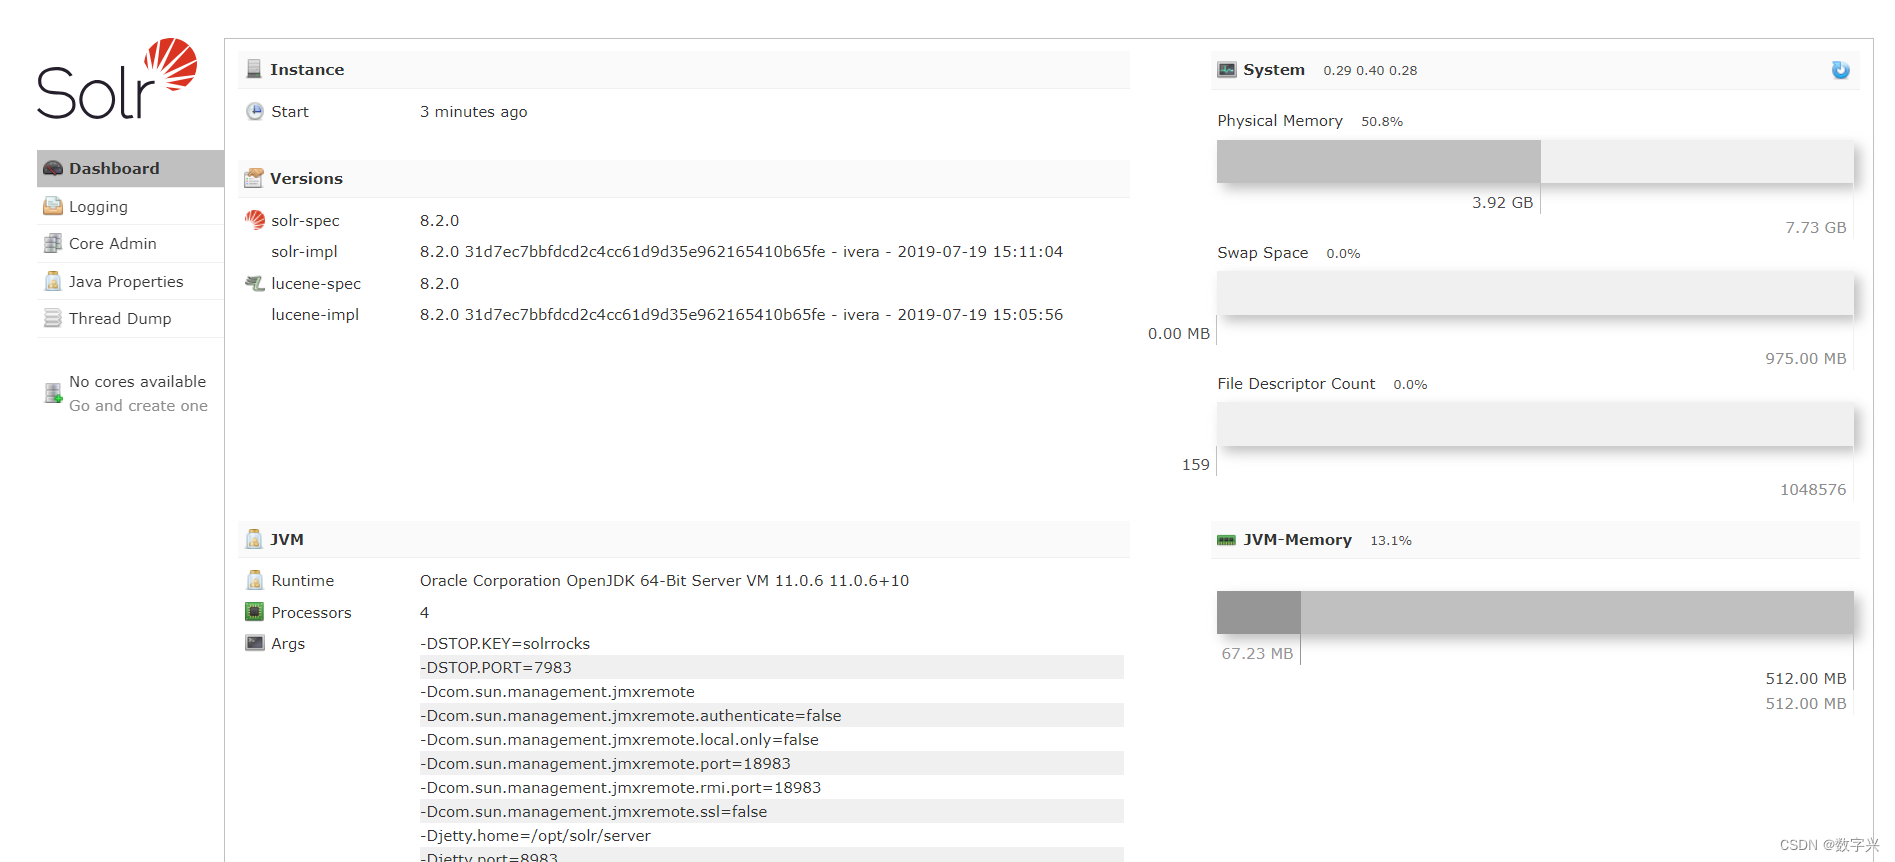Click the JVM header jar icon

coord(254,539)
